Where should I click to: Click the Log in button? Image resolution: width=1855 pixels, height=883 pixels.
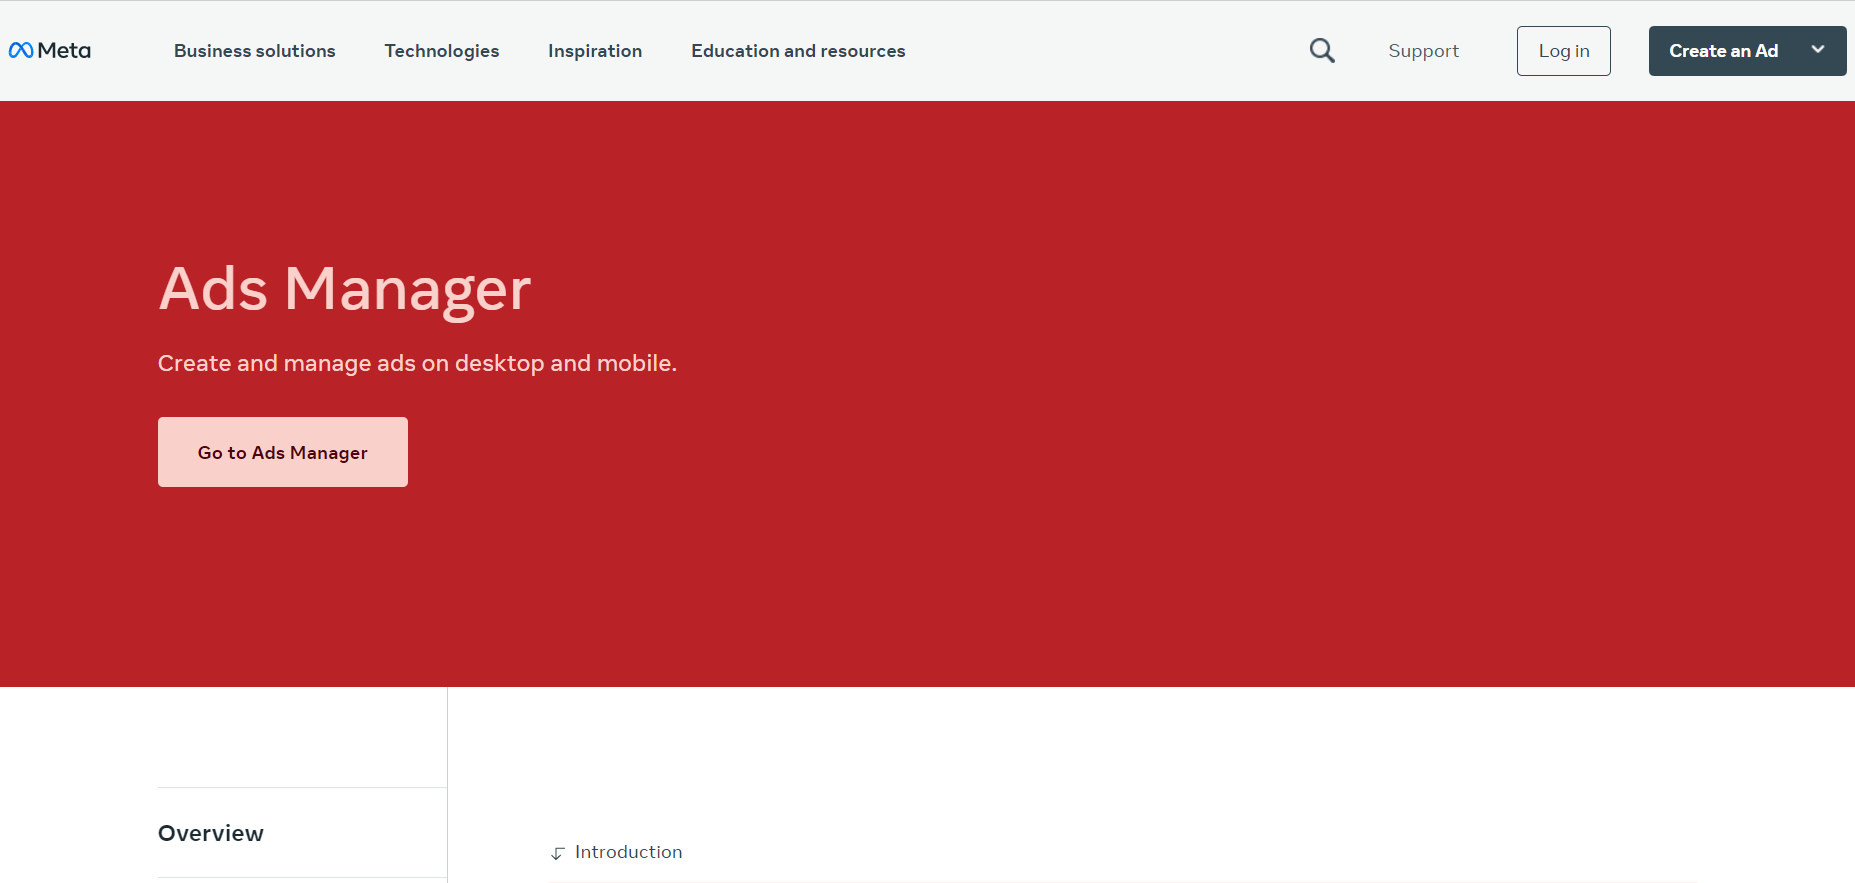pos(1564,51)
